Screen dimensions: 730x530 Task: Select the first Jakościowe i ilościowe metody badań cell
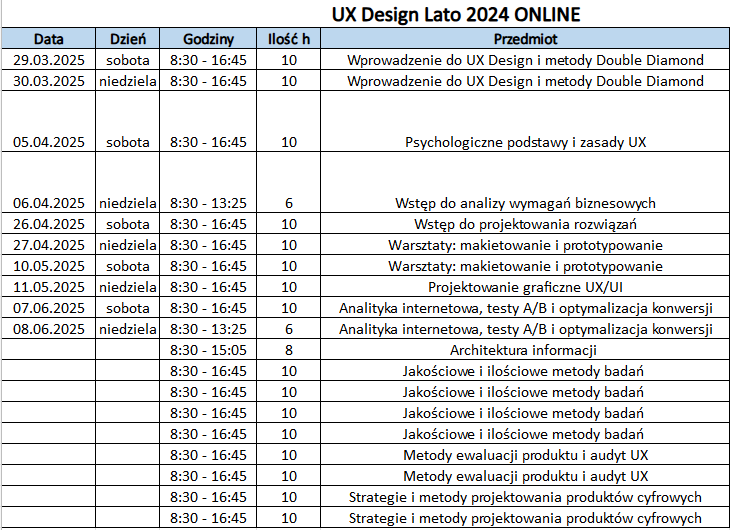[x=525, y=370]
